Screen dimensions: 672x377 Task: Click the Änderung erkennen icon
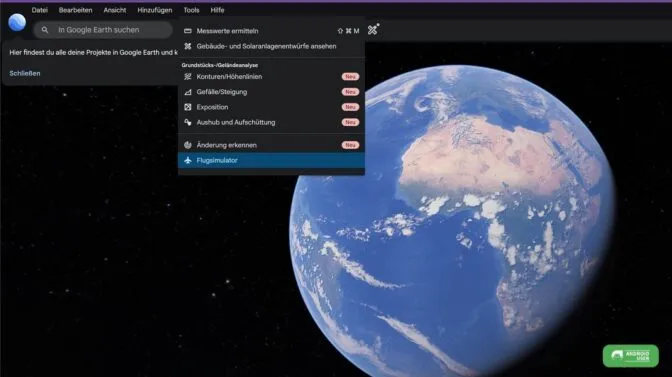(x=188, y=145)
